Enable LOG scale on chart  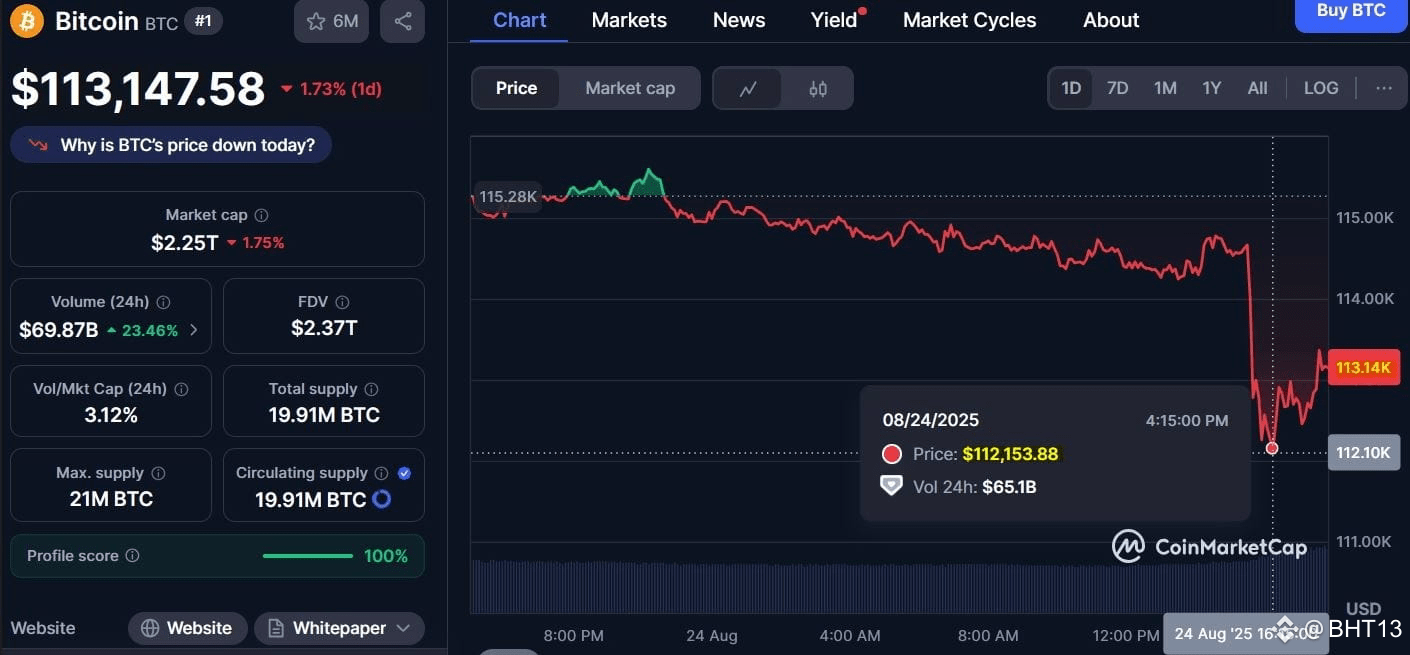[x=1321, y=88]
